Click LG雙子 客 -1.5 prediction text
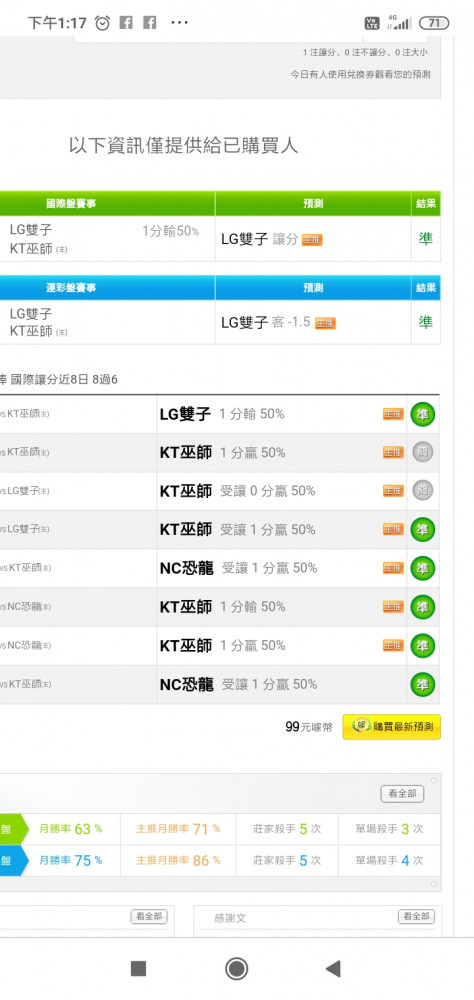 pyautogui.click(x=266, y=323)
